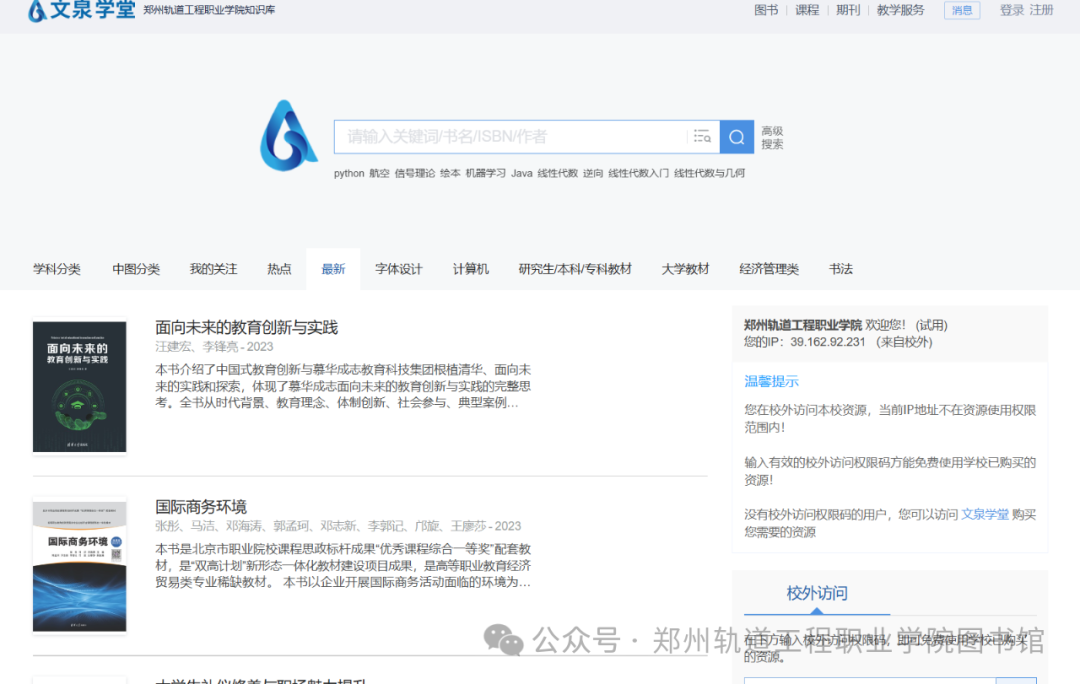
Task: Click the IP address 39.162.92.231 text
Action: pos(827,342)
